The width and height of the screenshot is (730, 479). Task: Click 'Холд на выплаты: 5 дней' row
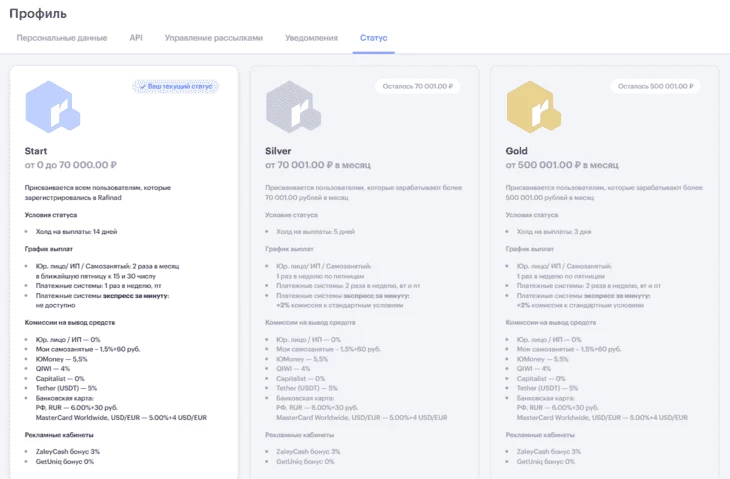315,231
